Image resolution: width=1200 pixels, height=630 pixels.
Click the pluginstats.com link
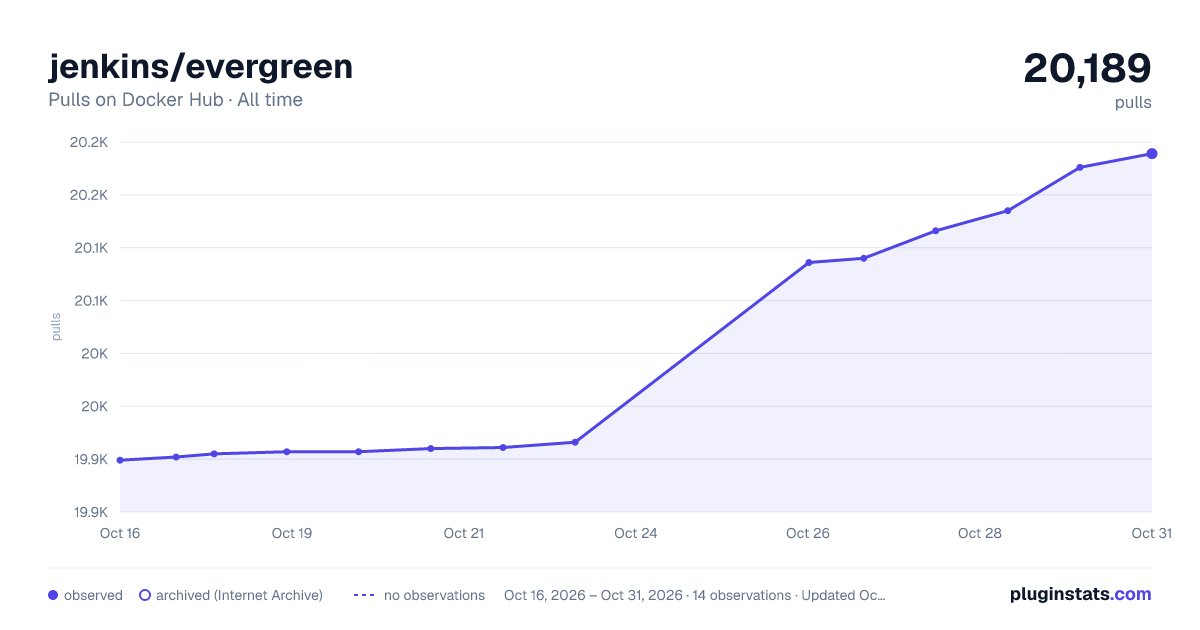click(1080, 594)
